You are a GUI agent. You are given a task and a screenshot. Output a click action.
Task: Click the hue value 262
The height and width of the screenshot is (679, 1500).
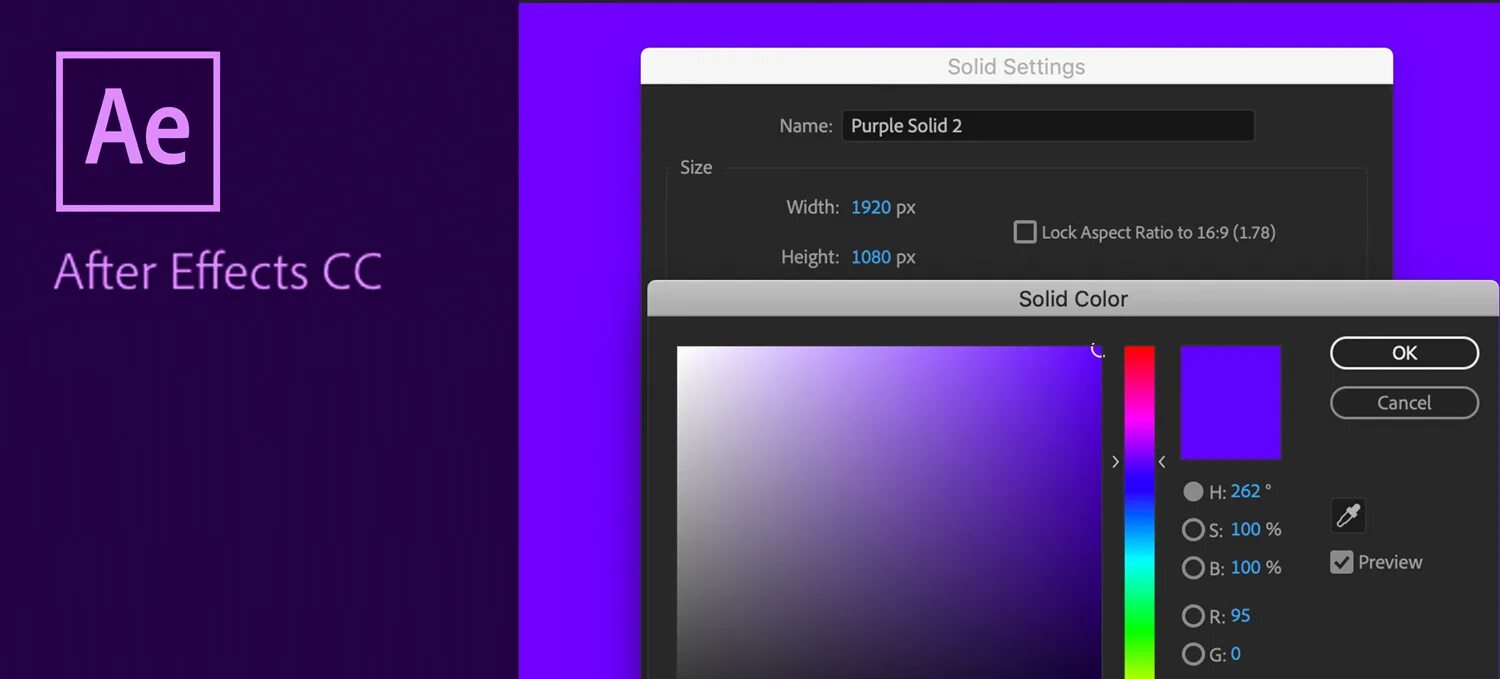1245,491
